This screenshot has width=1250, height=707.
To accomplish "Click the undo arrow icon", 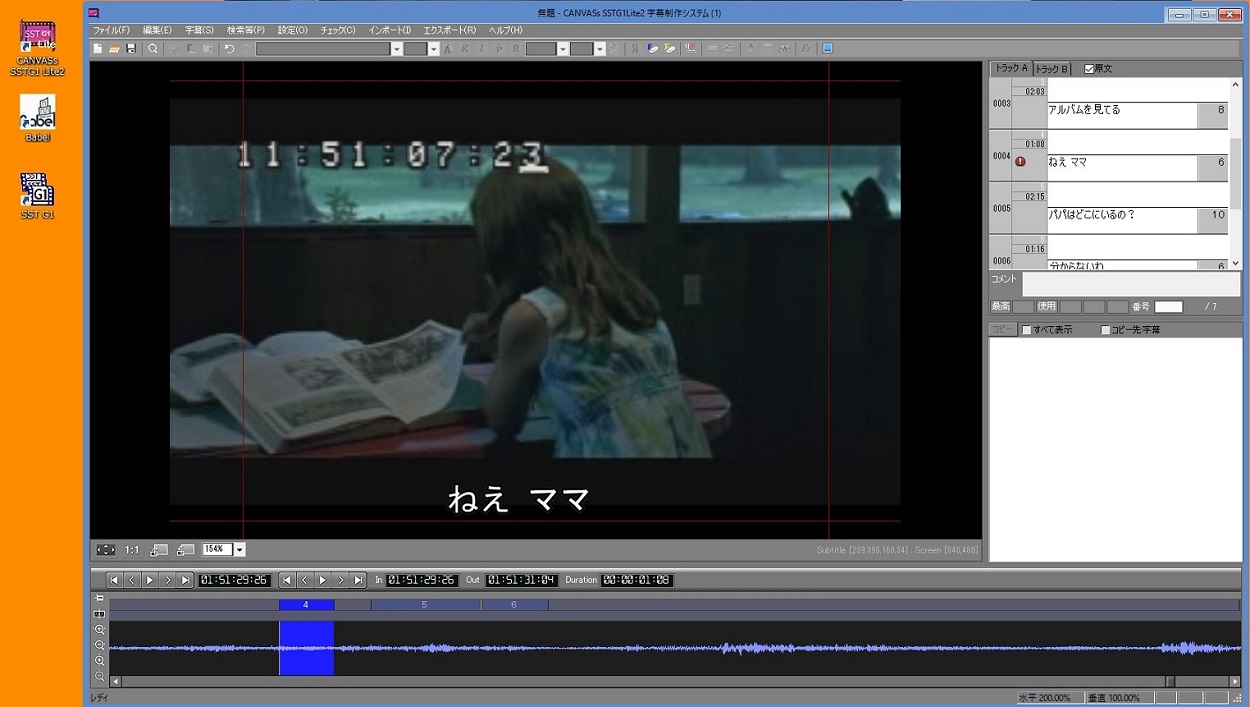I will click(x=229, y=48).
